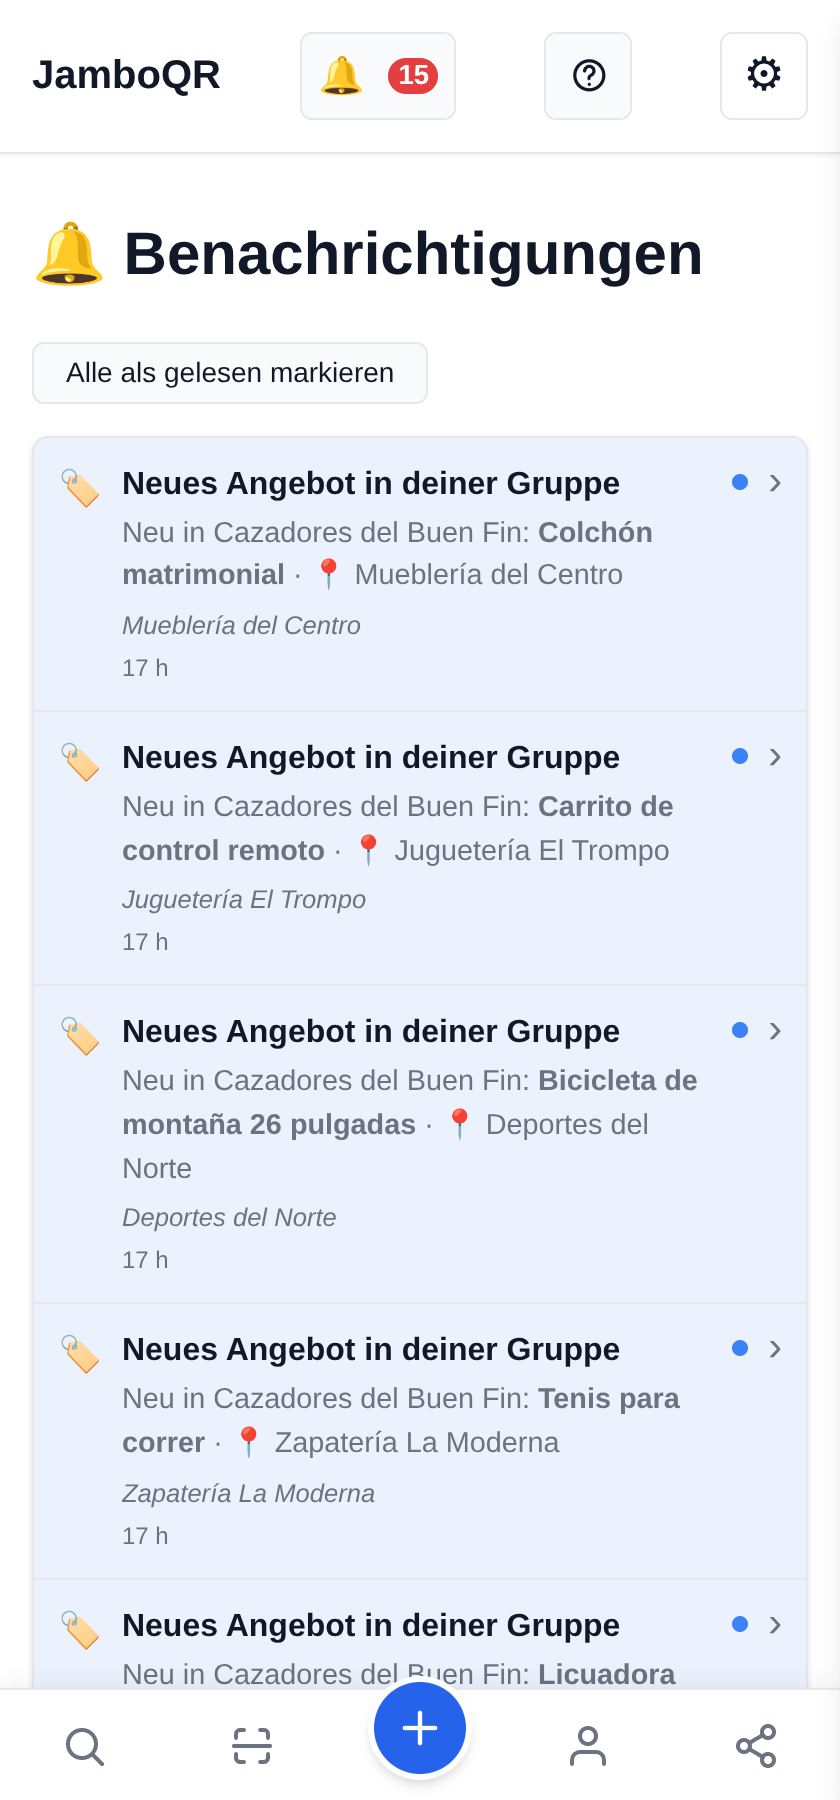Open the Bicicleta de montaña 26 pulgadas notification
Screen dimensions: 840x1800
[x=420, y=1144]
